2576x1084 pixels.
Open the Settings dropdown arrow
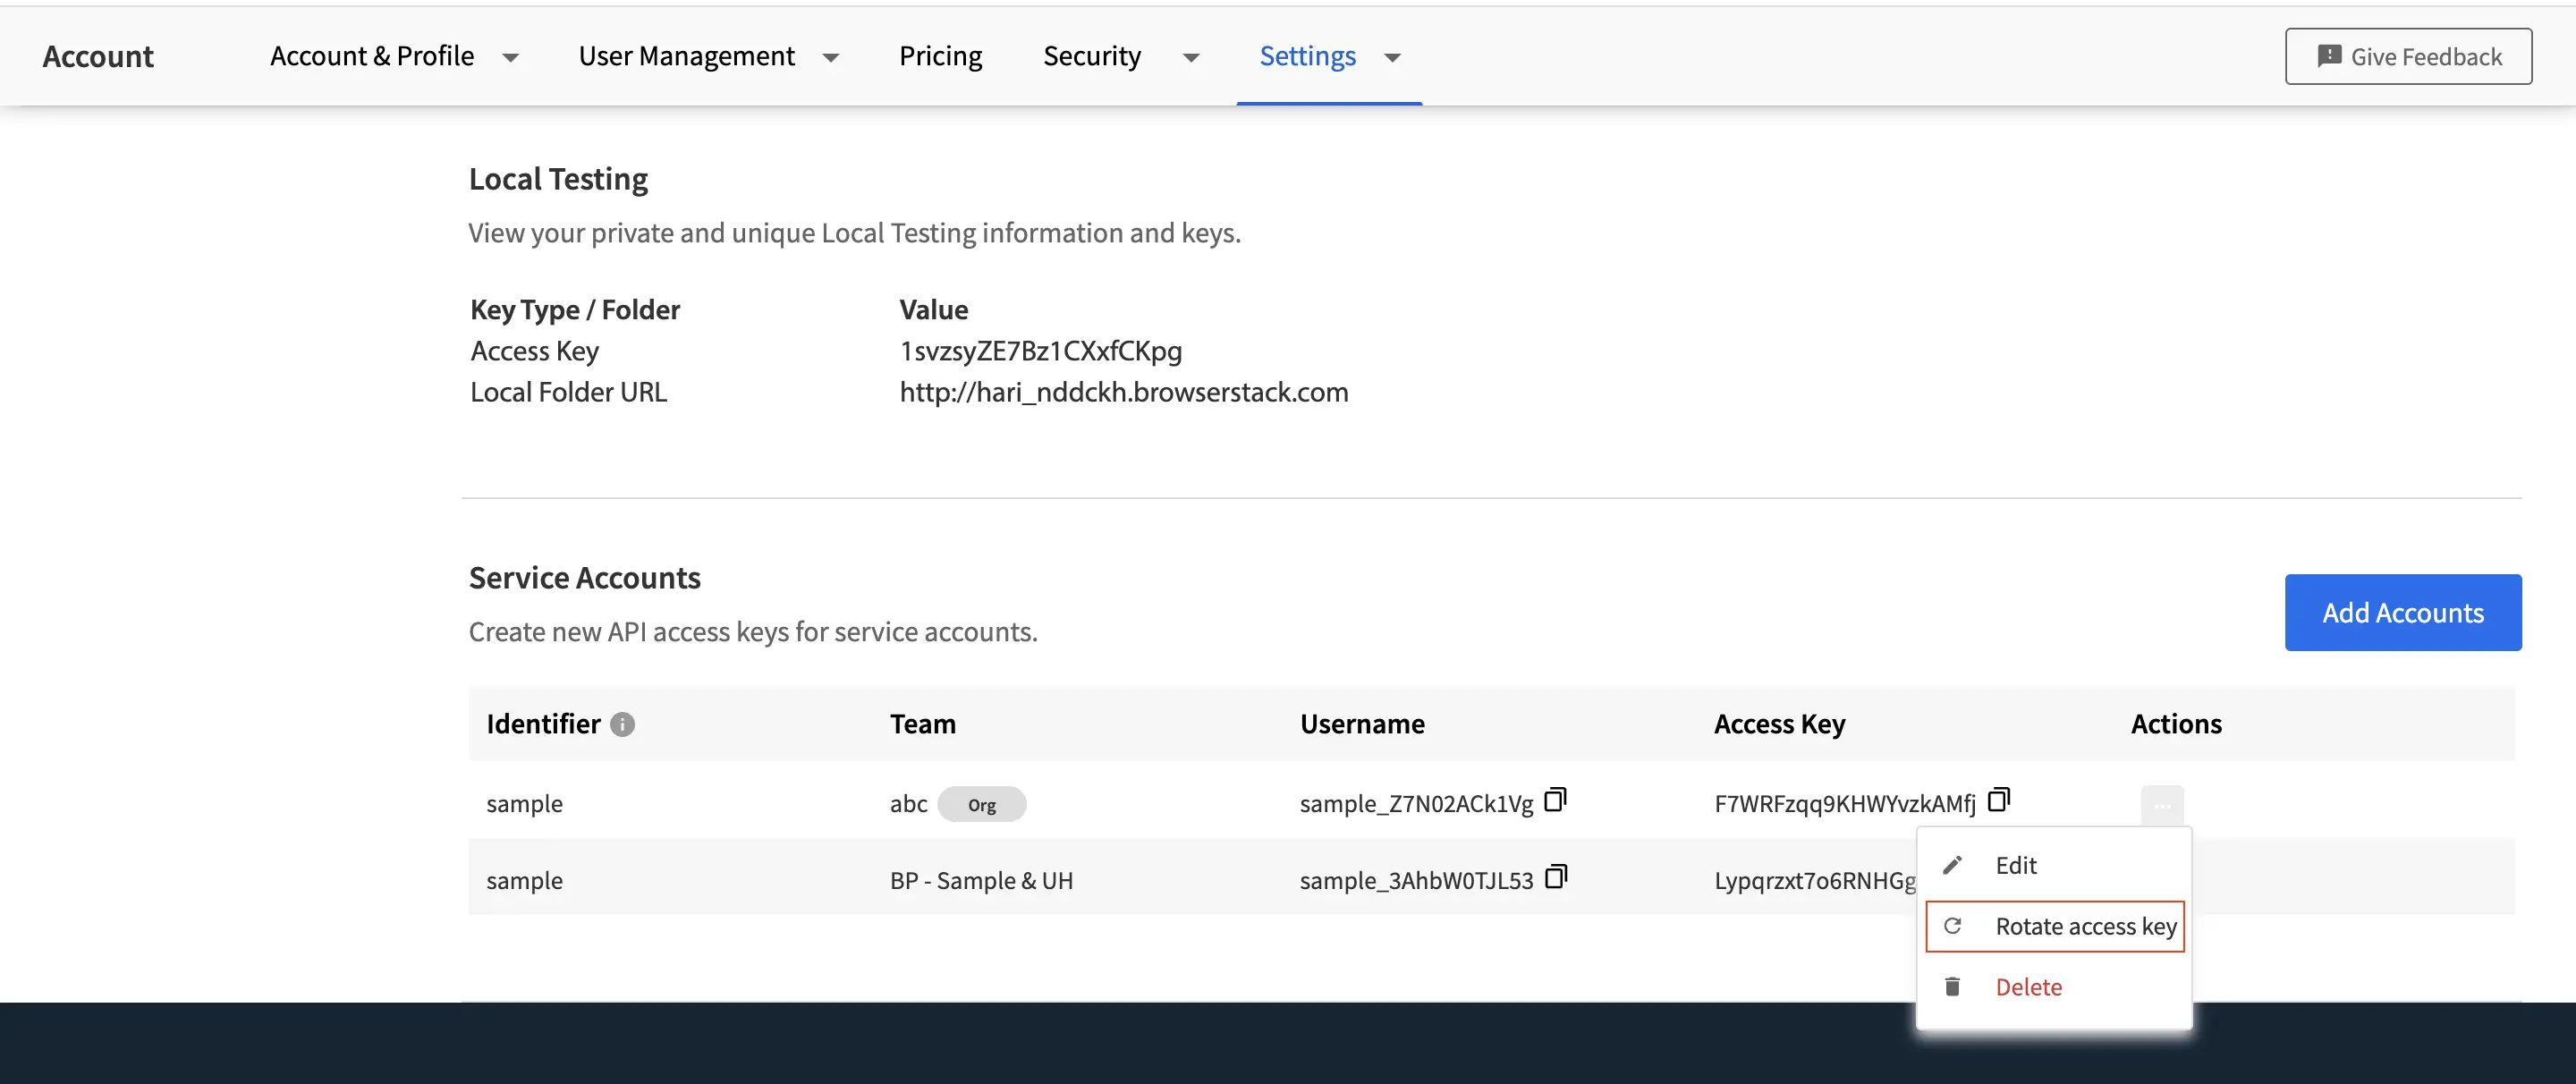coord(1392,58)
